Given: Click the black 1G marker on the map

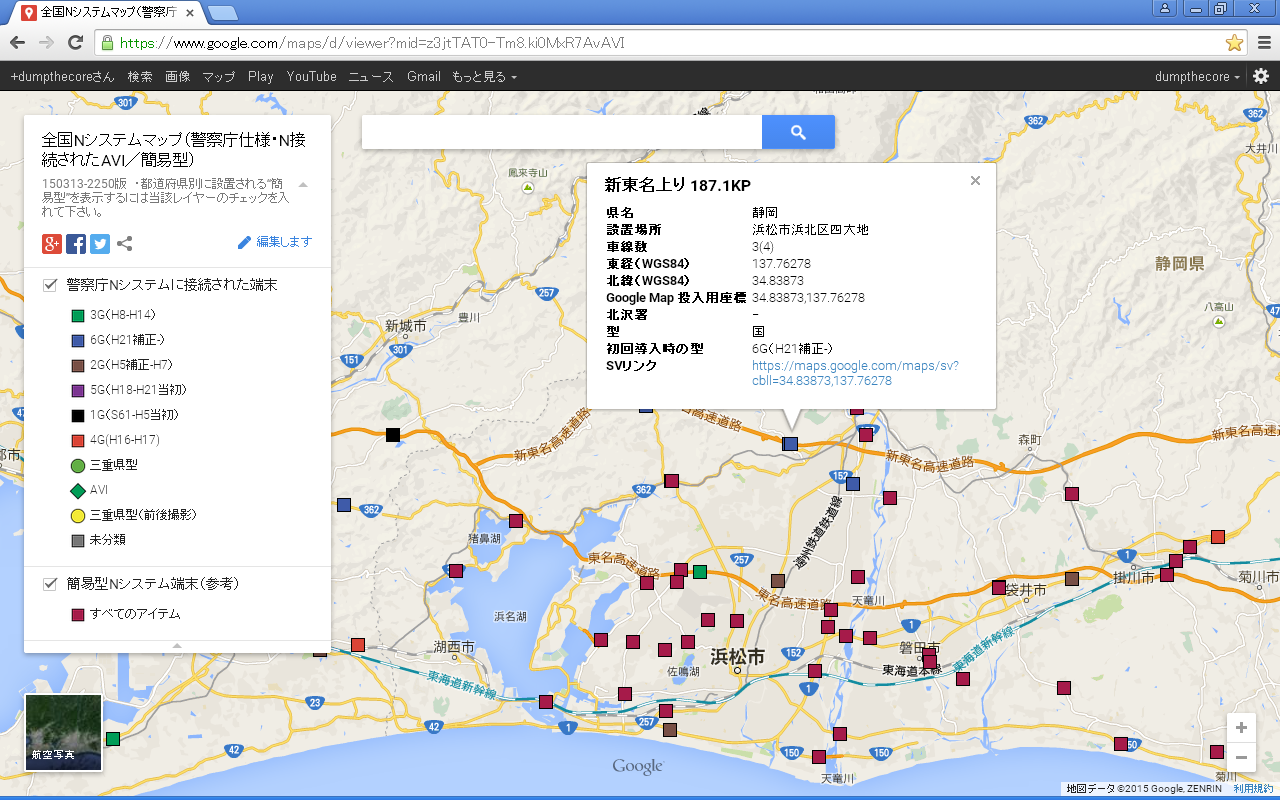Looking at the screenshot, I should (393, 434).
